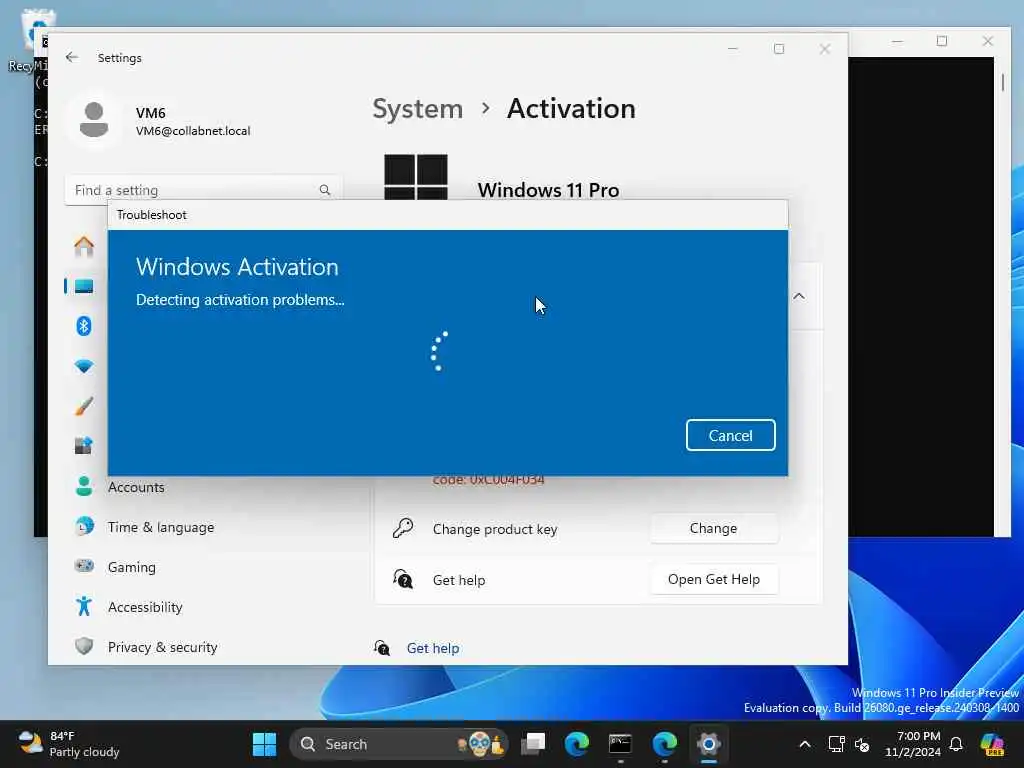Click the Windows 11 Pro logo
Image resolution: width=1024 pixels, height=768 pixels.
coord(416,177)
